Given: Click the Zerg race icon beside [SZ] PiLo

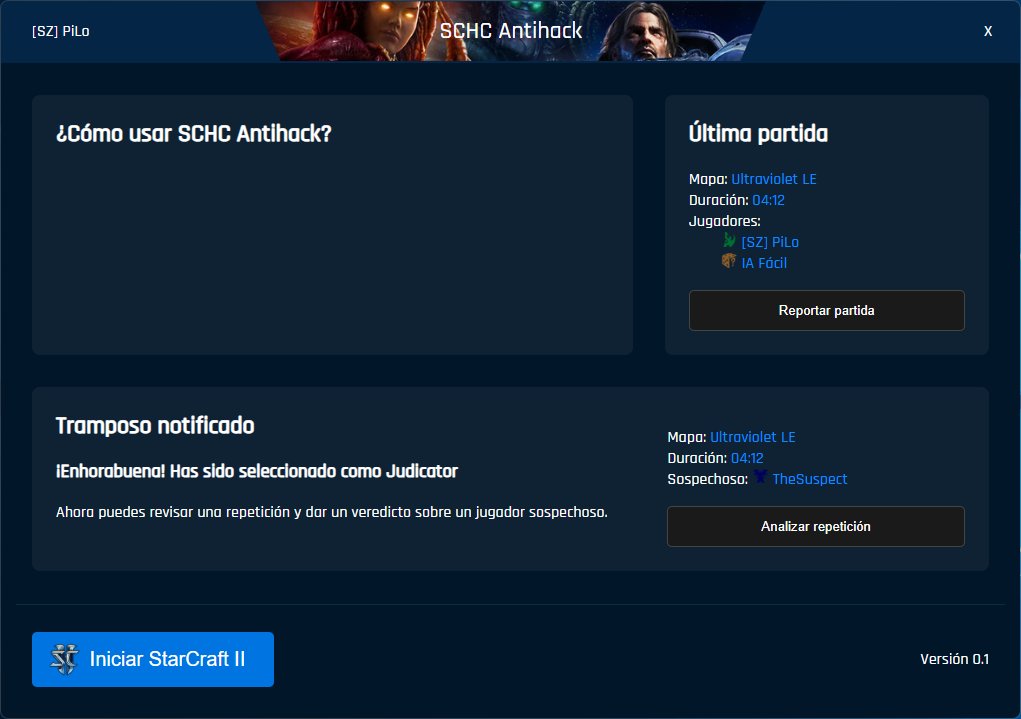Looking at the screenshot, I should click(729, 240).
